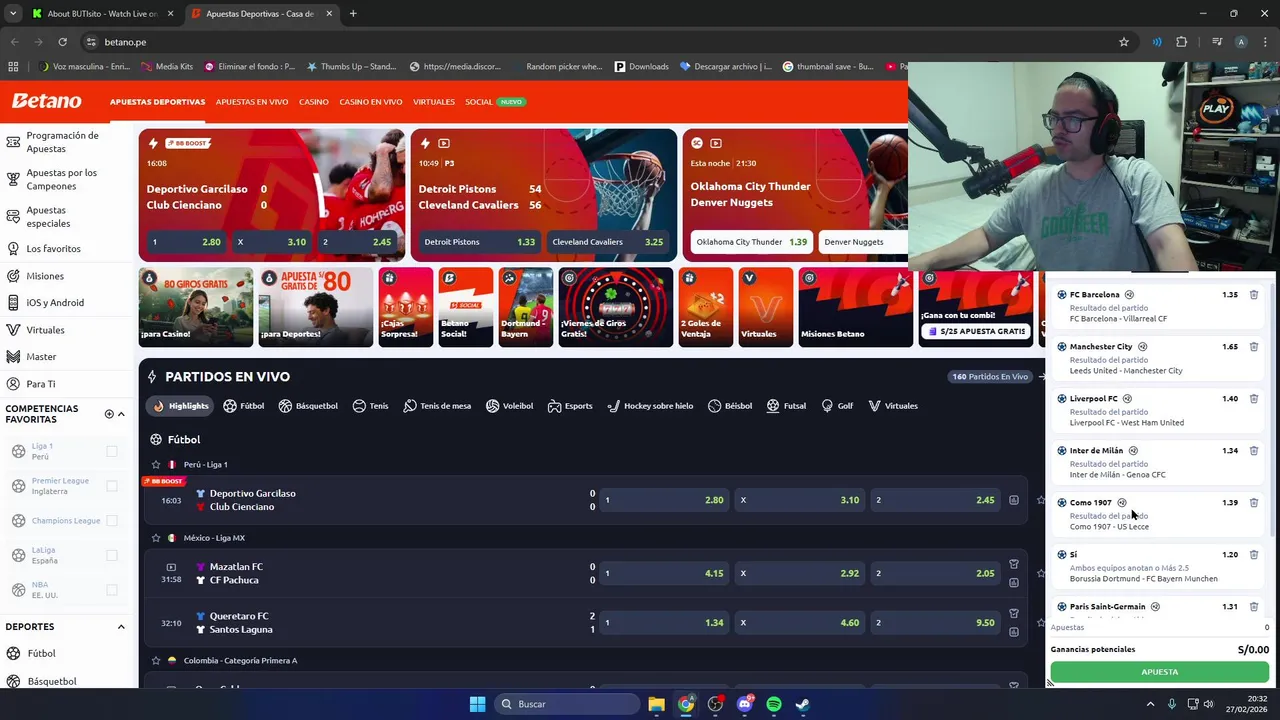Open Programación de Apuestas sidebar link

pos(62,142)
